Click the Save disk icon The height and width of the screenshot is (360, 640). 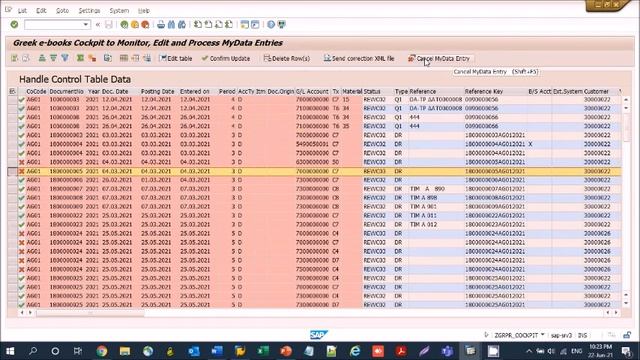pos(109,24)
